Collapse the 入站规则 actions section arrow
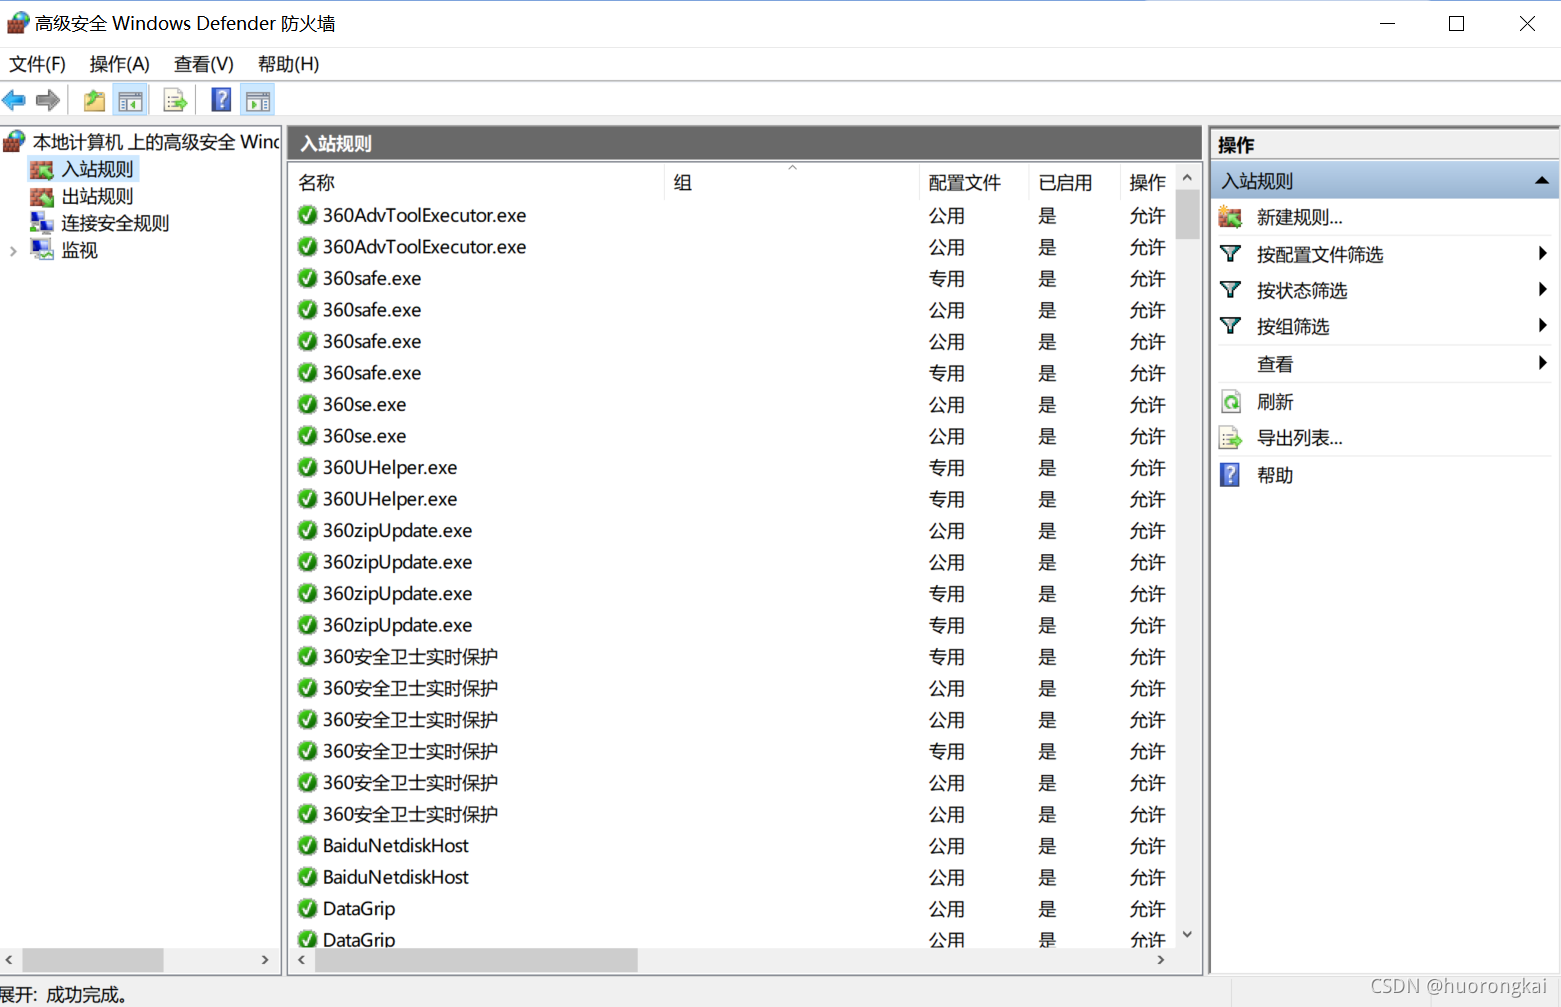Image resolution: width=1561 pixels, height=1007 pixels. click(1541, 181)
